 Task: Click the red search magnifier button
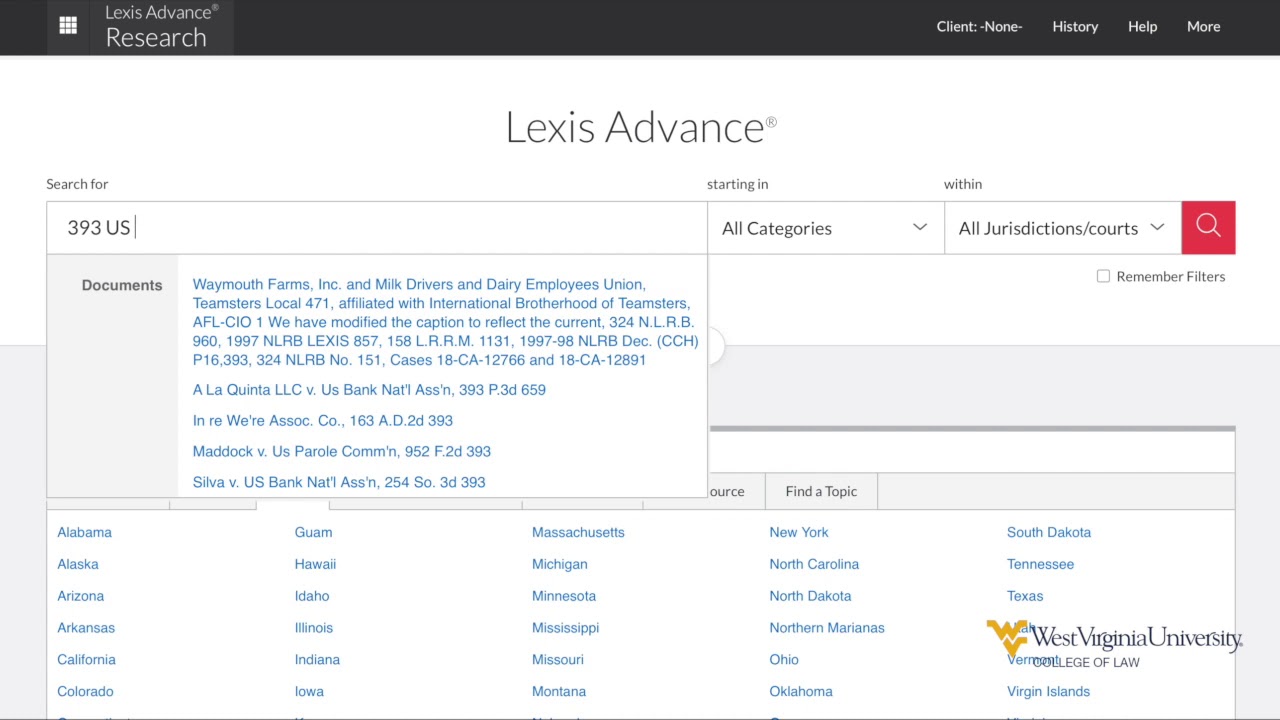click(x=1207, y=227)
